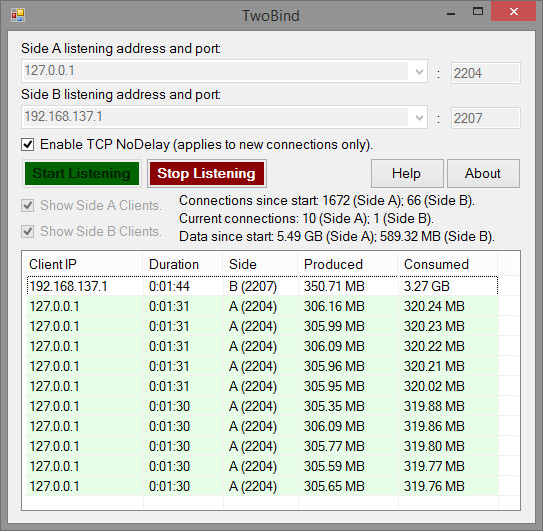Sort by Consumed column header
543x531 pixels.
[448, 264]
